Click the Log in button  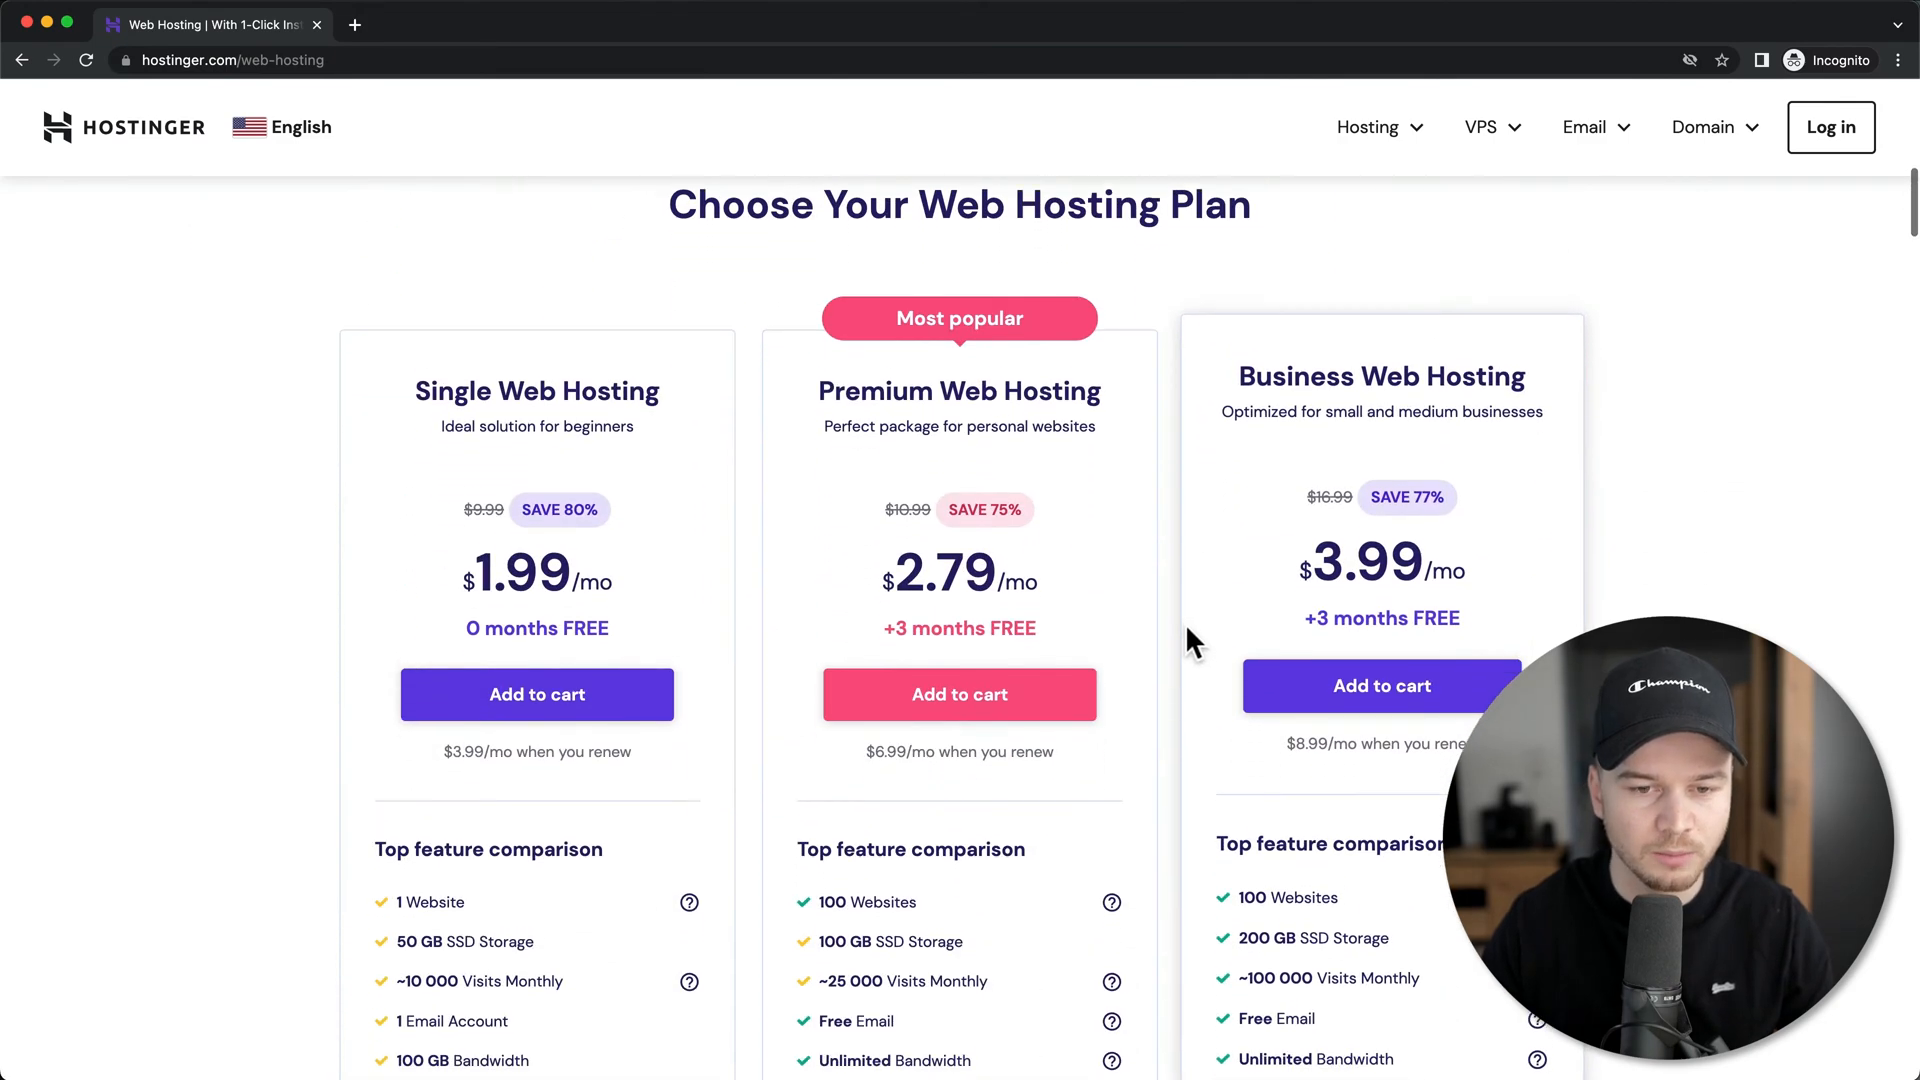click(x=1830, y=127)
